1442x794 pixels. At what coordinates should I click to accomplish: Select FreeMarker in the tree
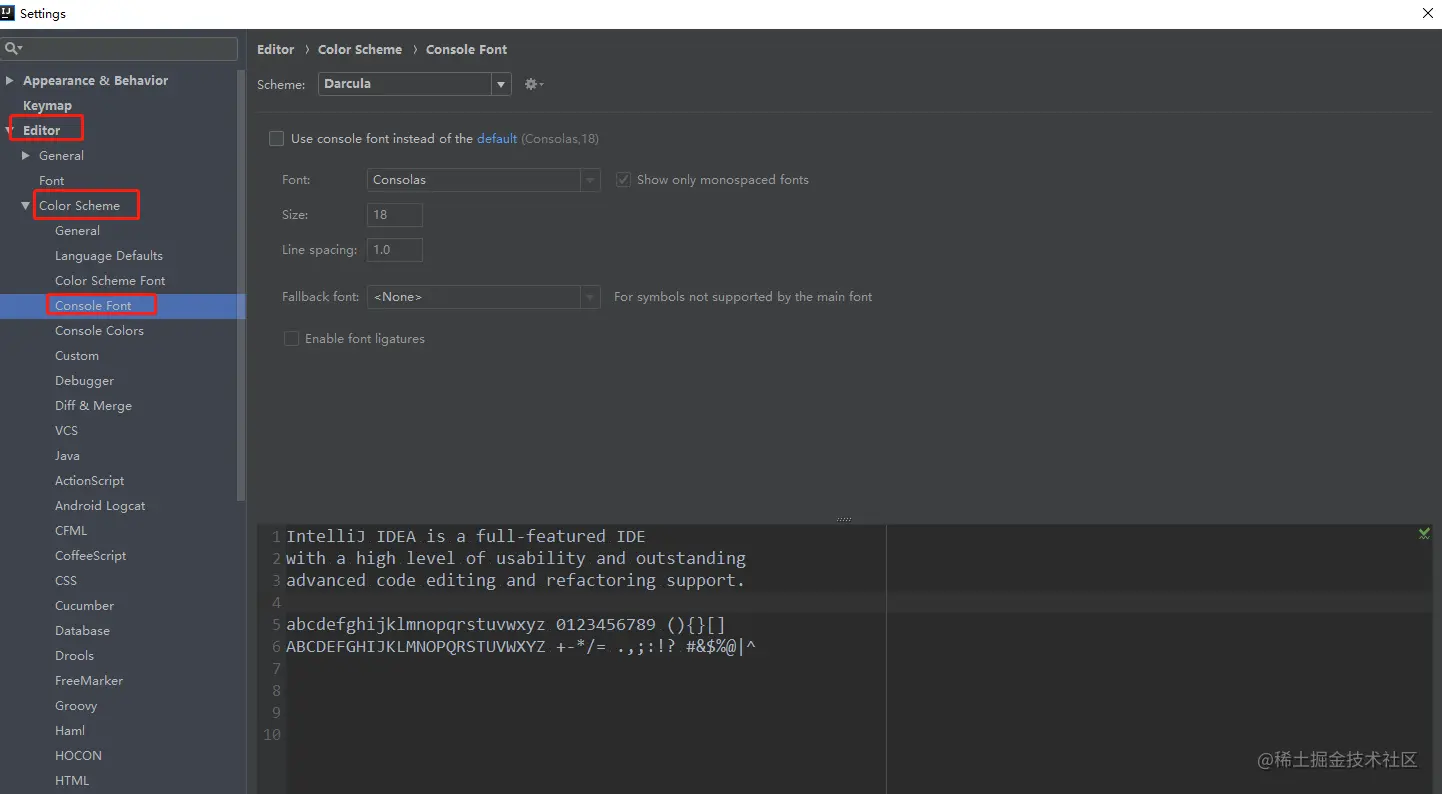coord(89,680)
